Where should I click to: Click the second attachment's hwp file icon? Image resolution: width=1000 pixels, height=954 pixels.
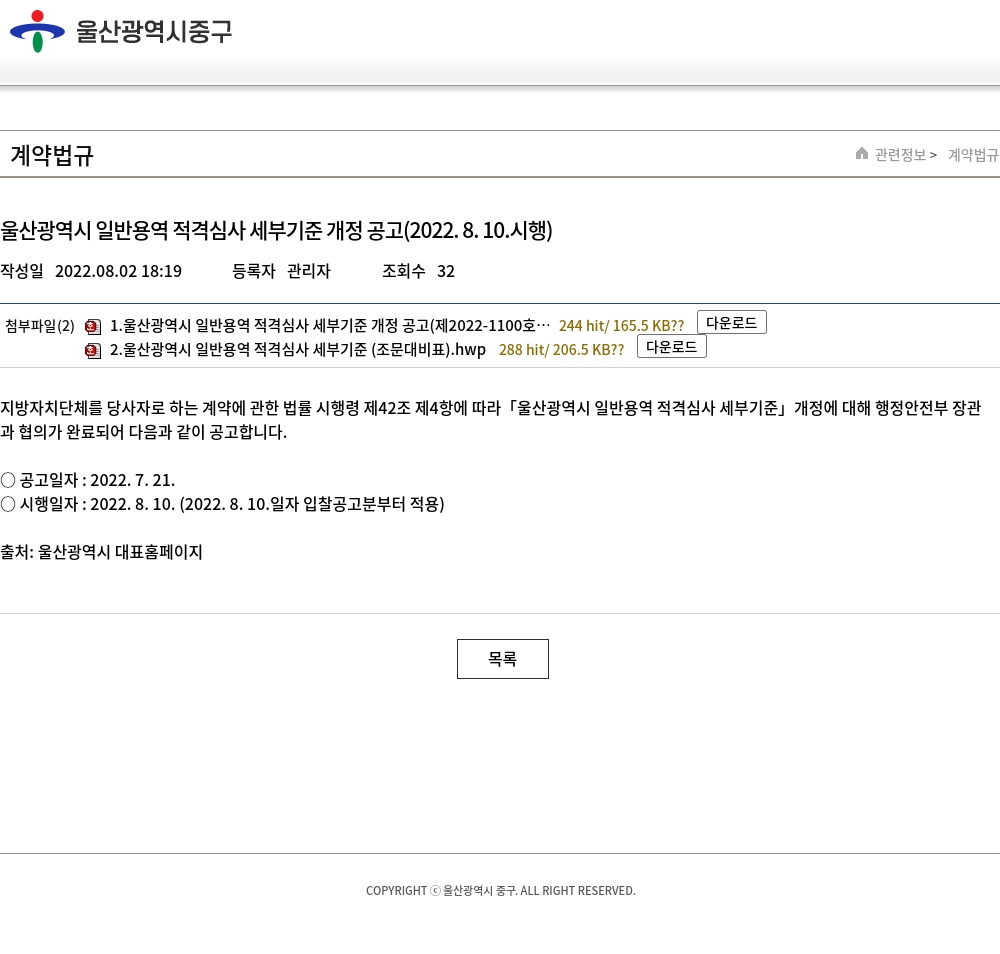(93, 350)
